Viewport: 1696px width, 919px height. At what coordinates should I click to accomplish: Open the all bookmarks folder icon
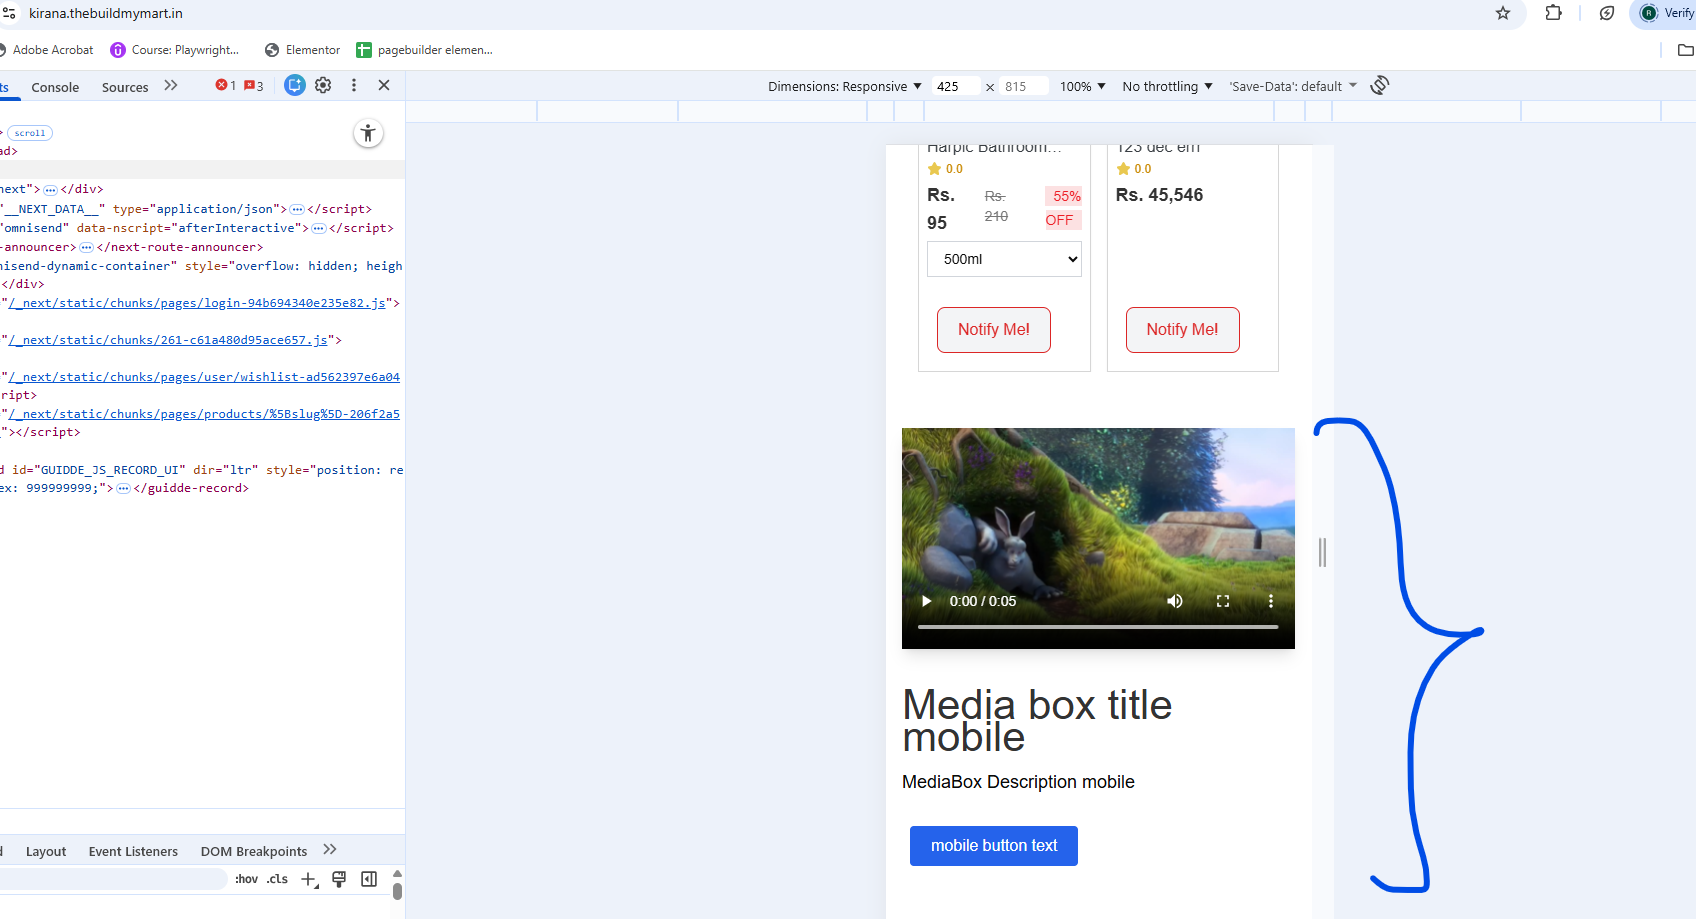[x=1685, y=50]
